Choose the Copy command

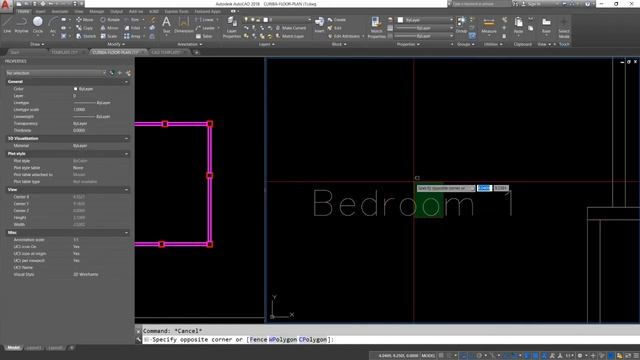click(x=84, y=28)
